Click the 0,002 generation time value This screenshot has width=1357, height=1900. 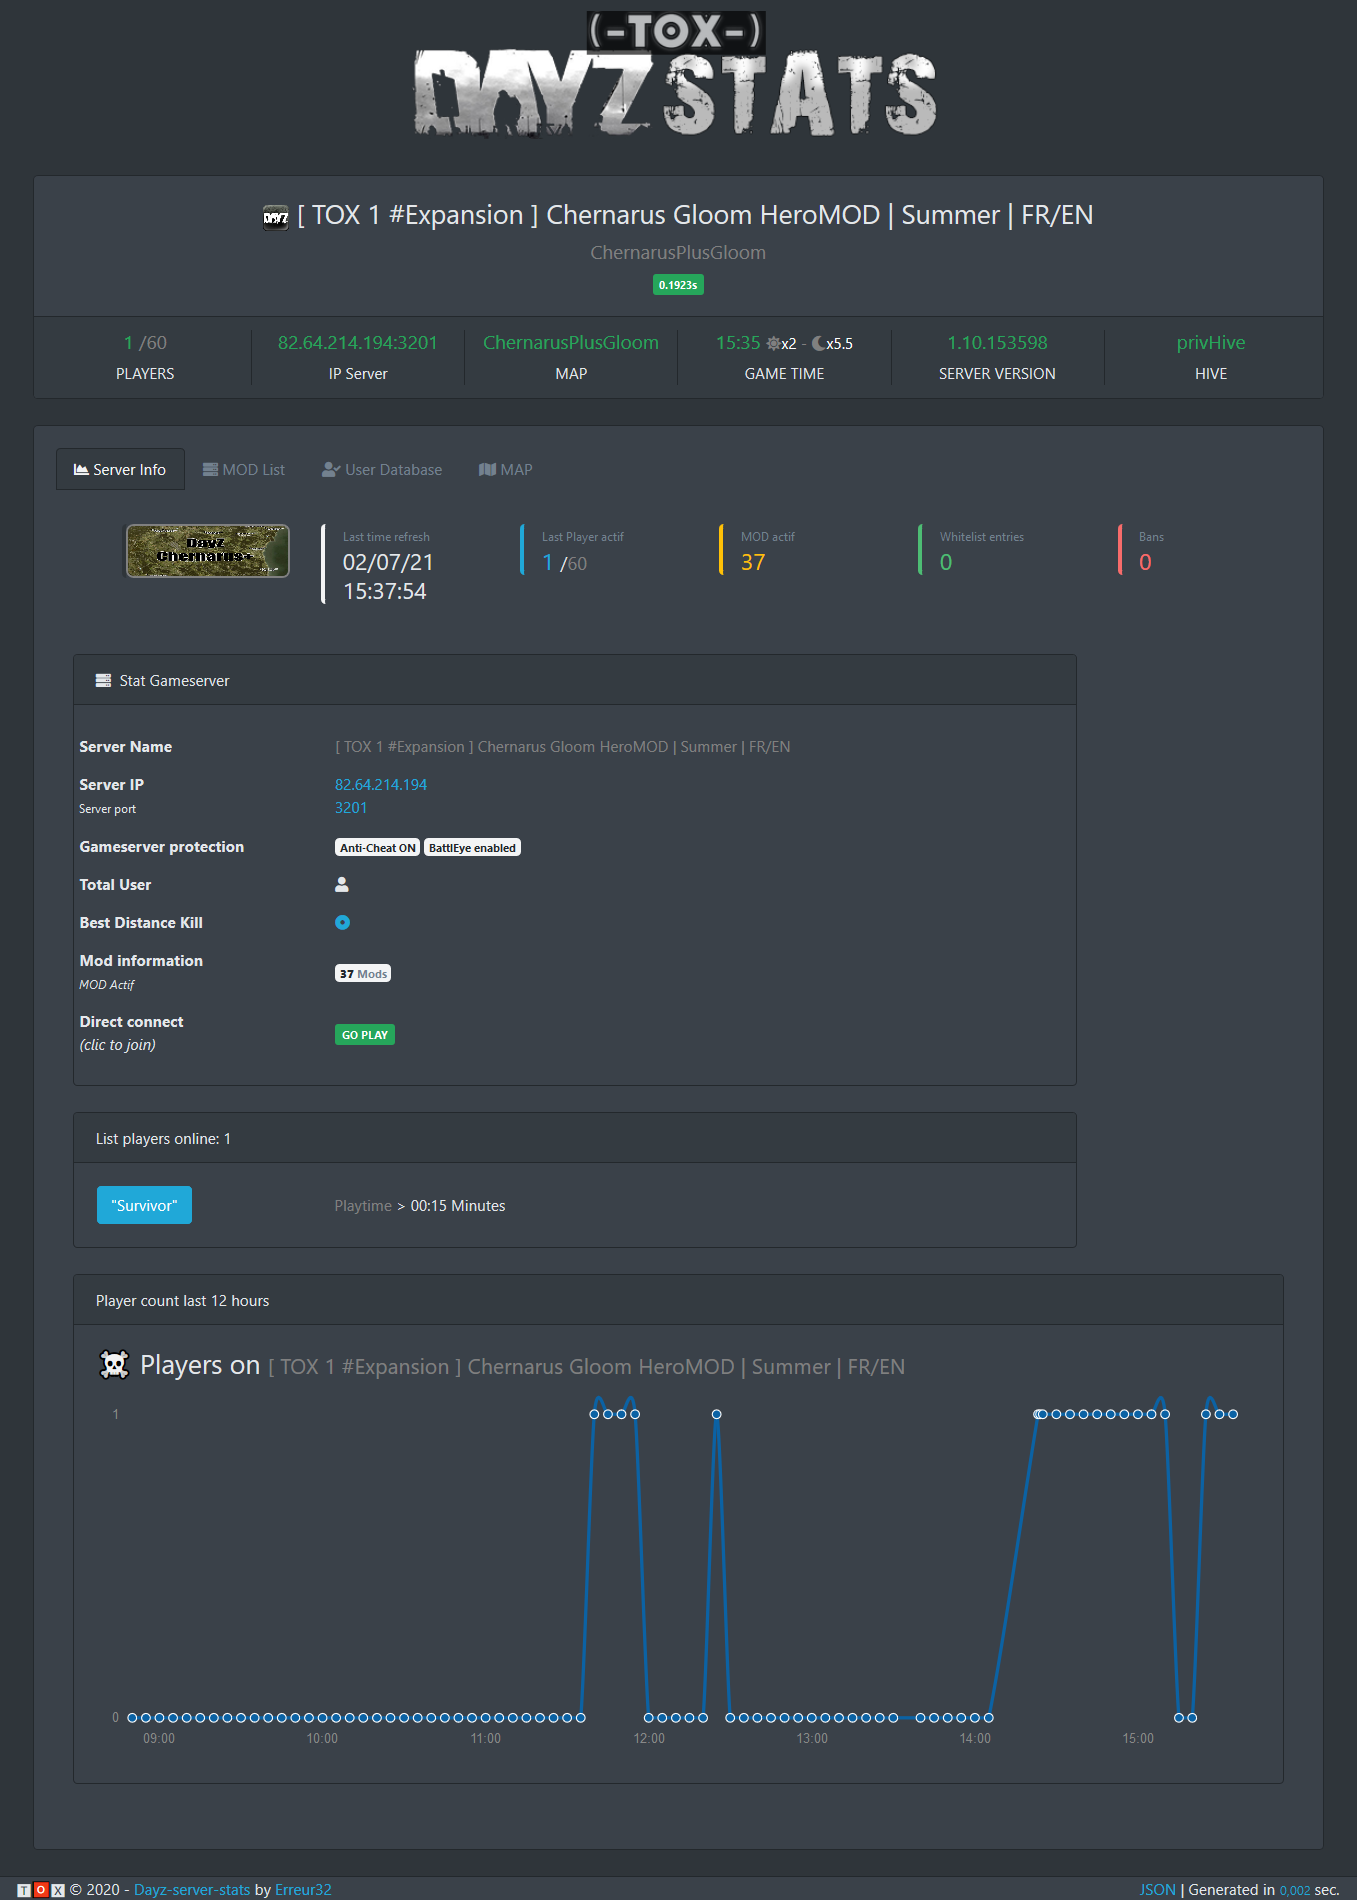[x=1294, y=1890]
